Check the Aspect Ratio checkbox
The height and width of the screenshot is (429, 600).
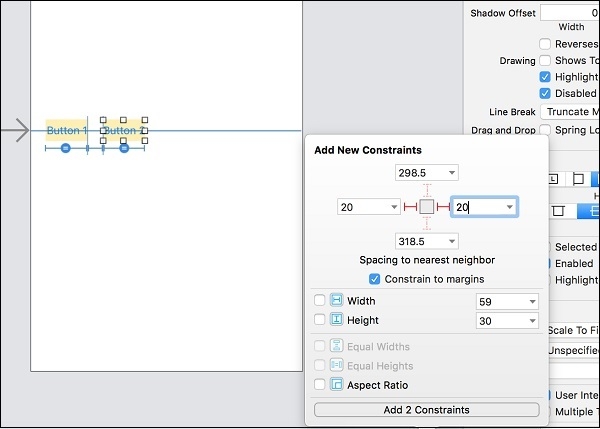[320, 385]
